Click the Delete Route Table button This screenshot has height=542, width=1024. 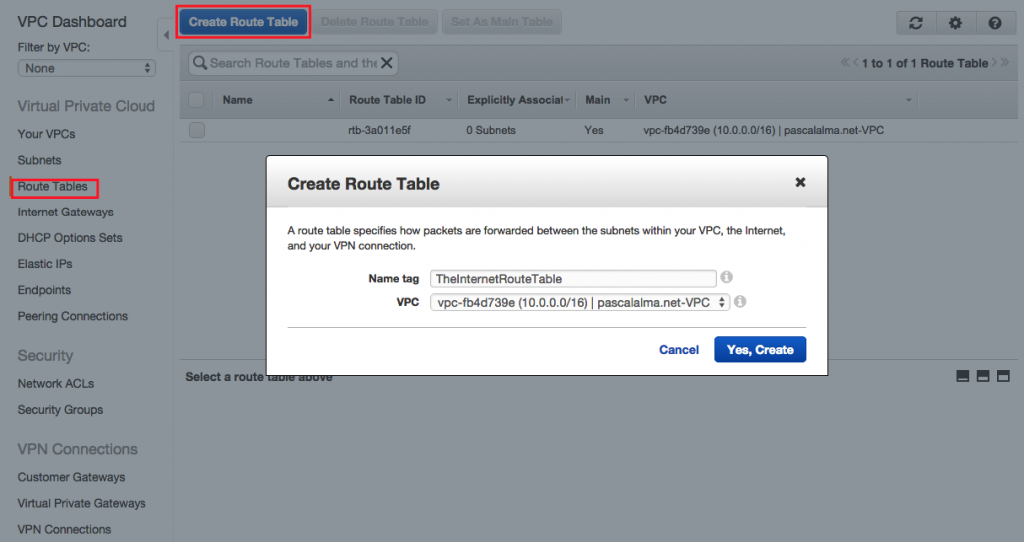coord(374,22)
